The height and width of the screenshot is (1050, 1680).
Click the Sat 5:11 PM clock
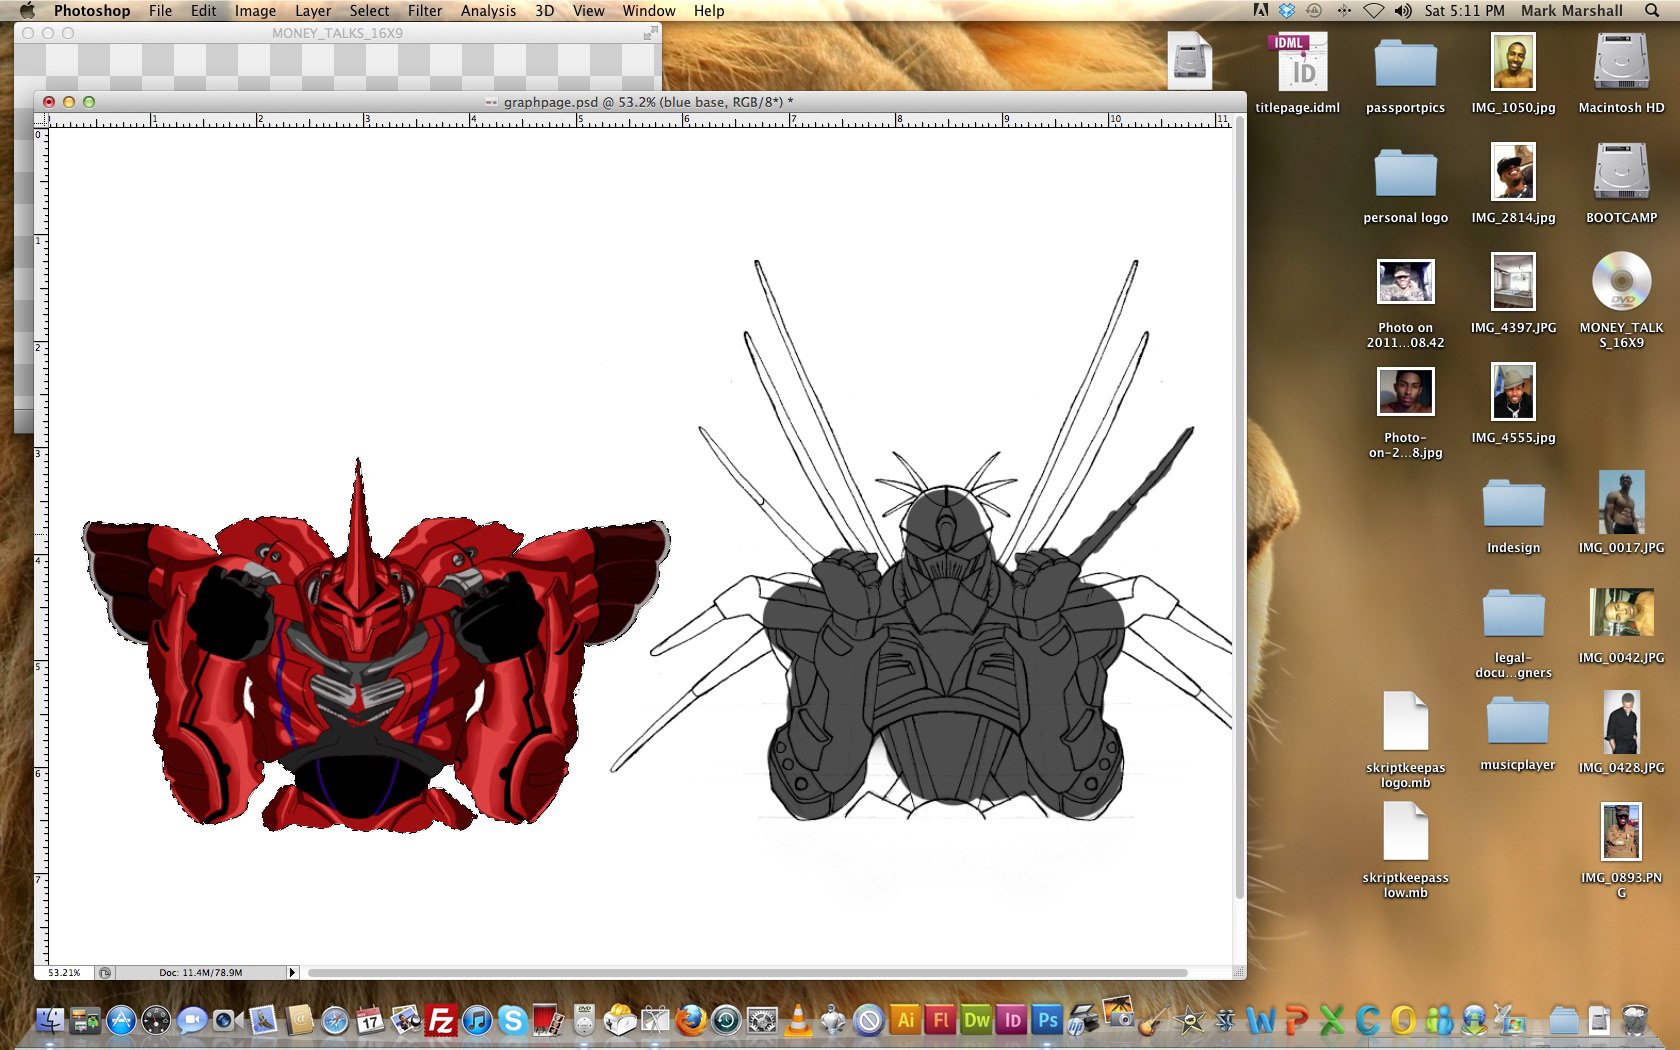[1464, 11]
